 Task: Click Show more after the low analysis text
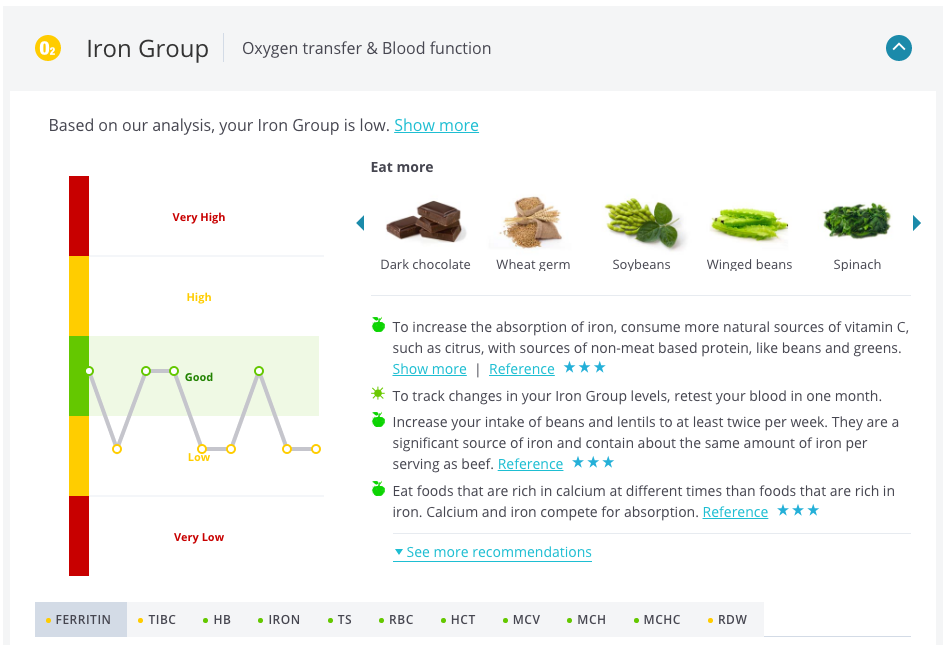point(436,125)
